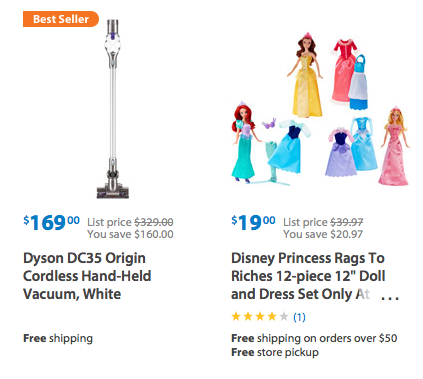Click the Dyson list price $329.00 text
The height and width of the screenshot is (379, 423).
[130, 222]
